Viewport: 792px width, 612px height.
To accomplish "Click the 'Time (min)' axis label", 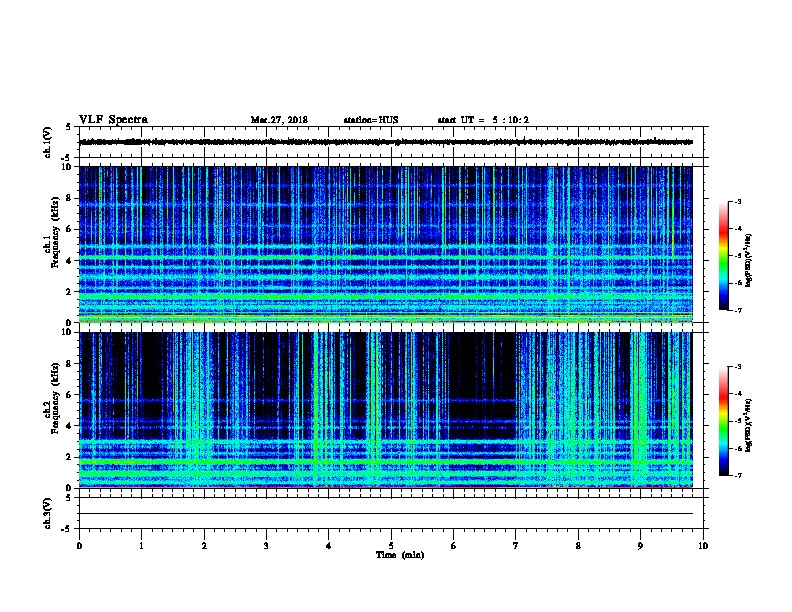I will 400,555.
